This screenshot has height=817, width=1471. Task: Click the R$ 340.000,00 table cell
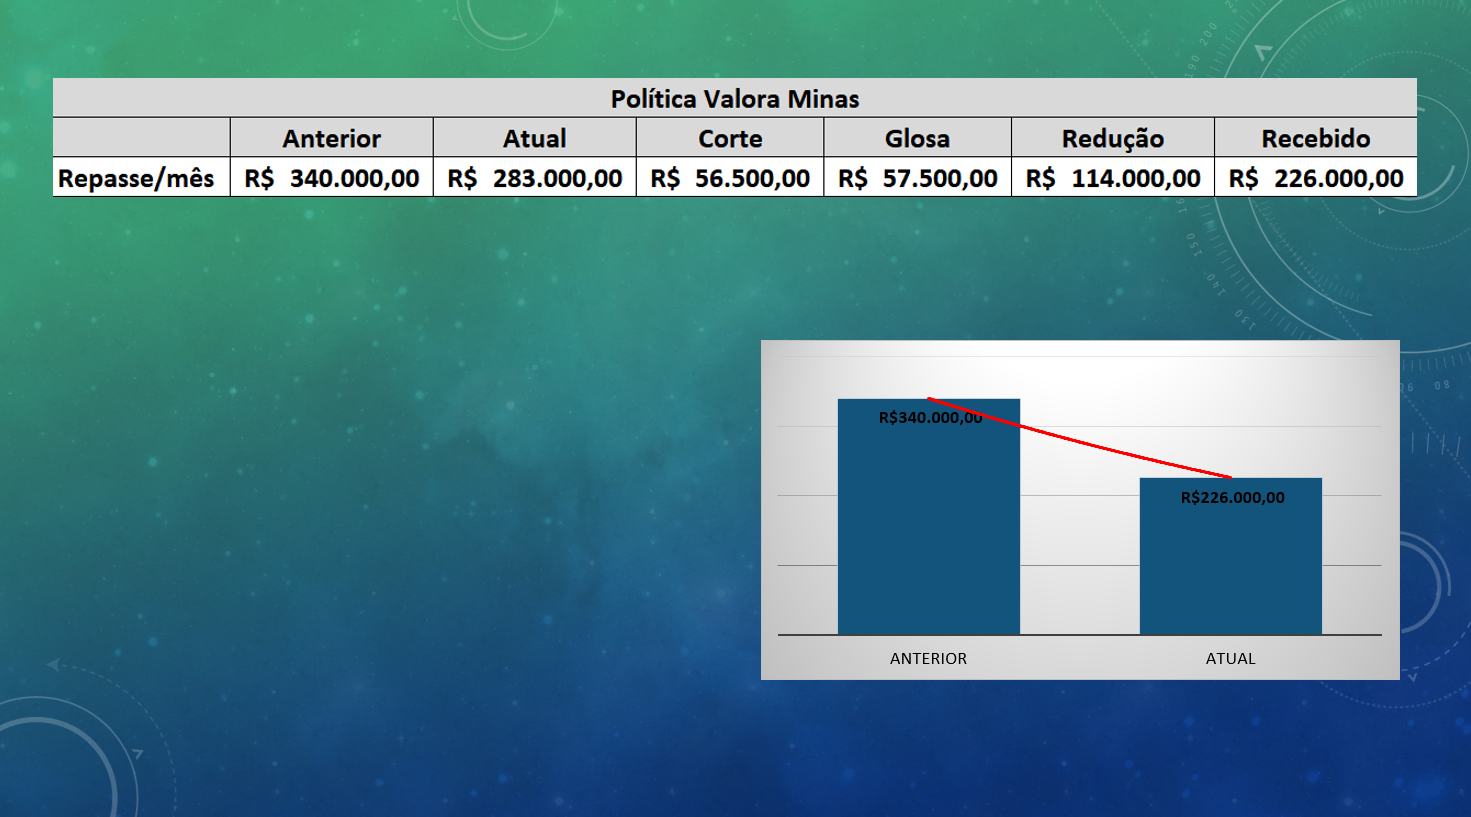coord(332,178)
